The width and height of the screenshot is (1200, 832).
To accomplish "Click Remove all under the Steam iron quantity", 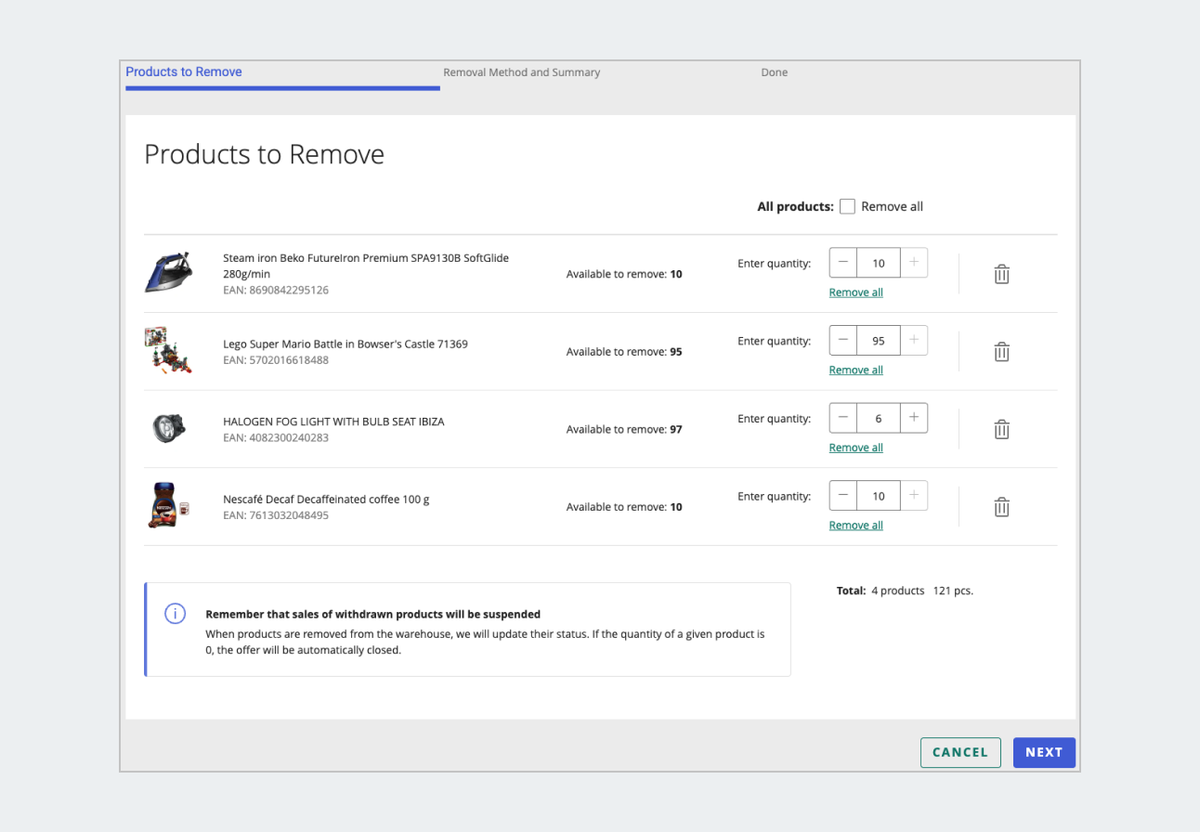I will 855,291.
